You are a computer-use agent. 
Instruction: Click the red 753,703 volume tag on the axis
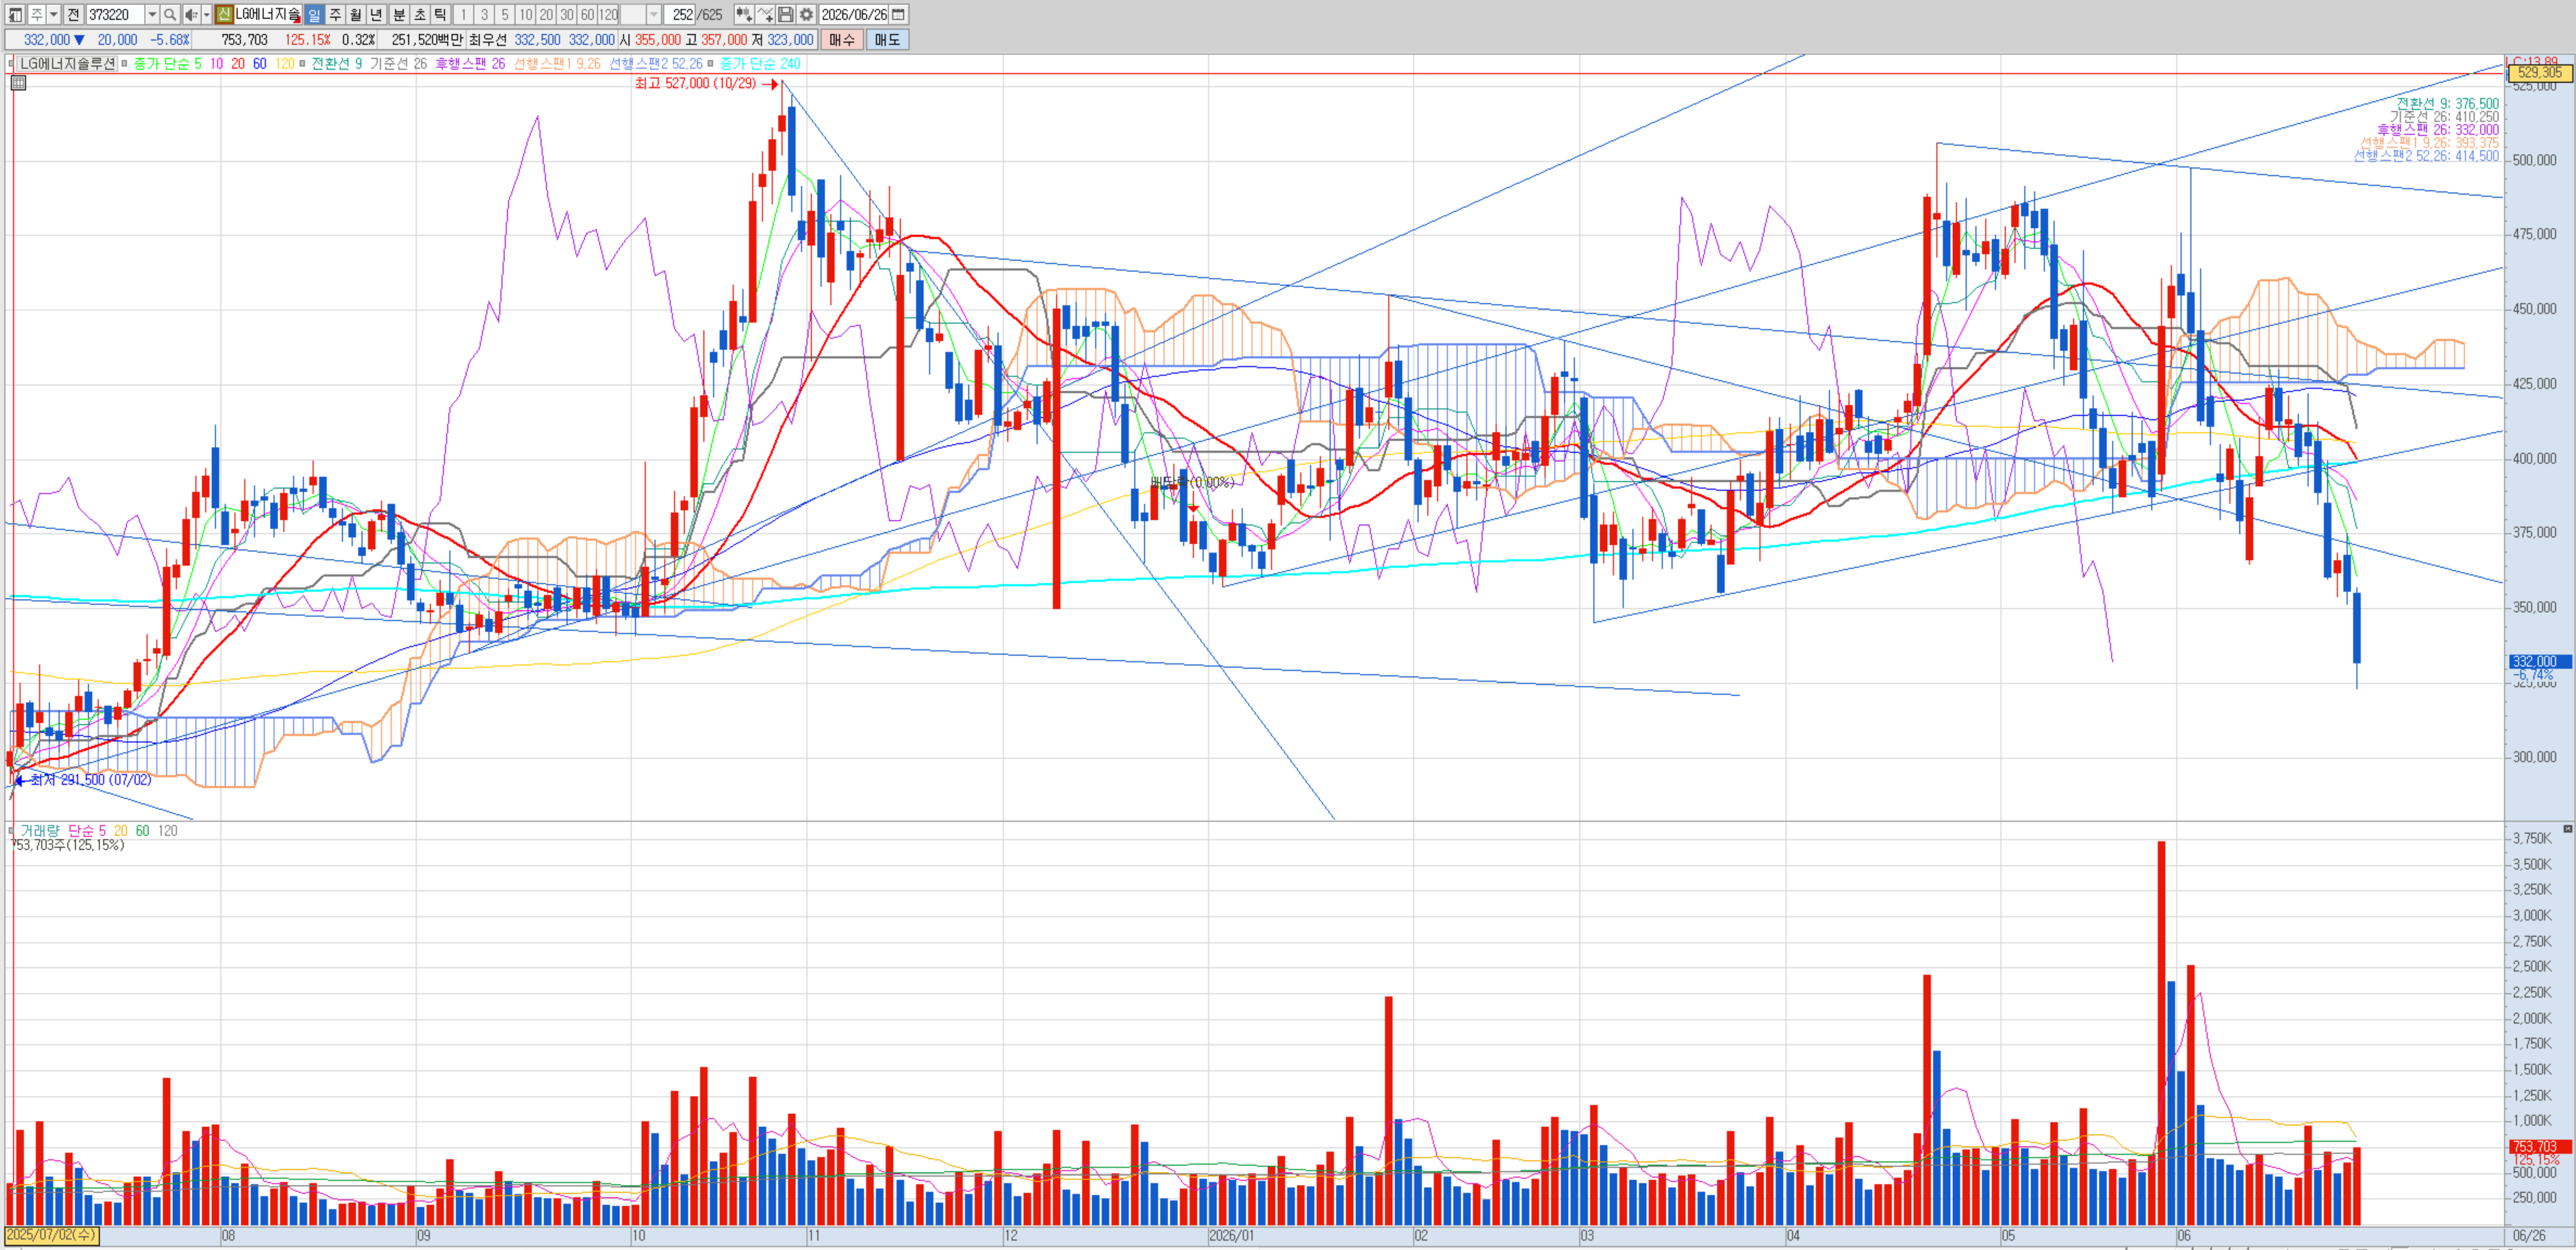coord(2540,1146)
